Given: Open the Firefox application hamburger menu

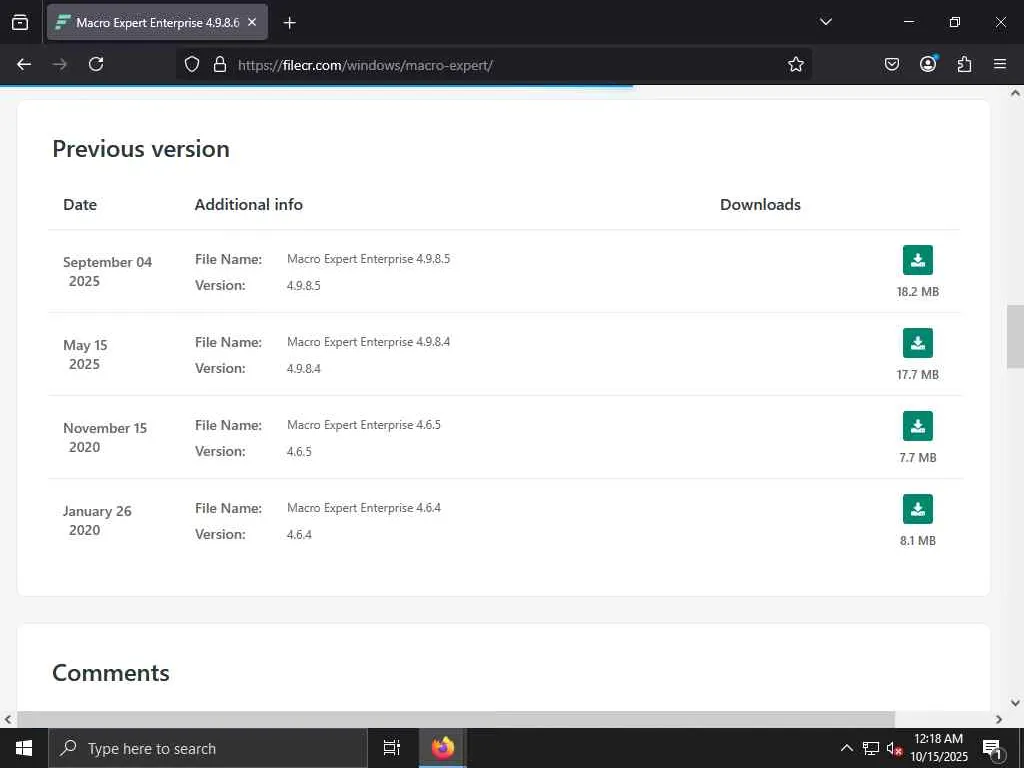Looking at the screenshot, I should (x=1000, y=64).
